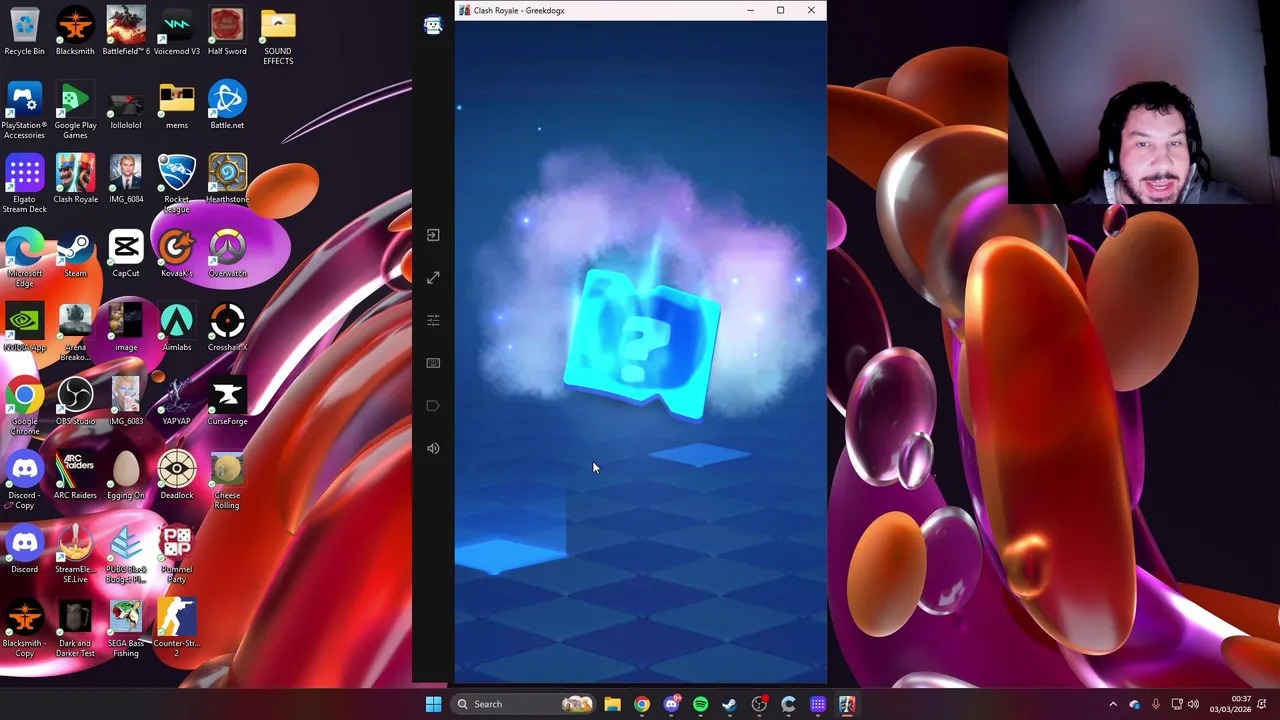Maximize the Clash Royale window

tap(780, 10)
